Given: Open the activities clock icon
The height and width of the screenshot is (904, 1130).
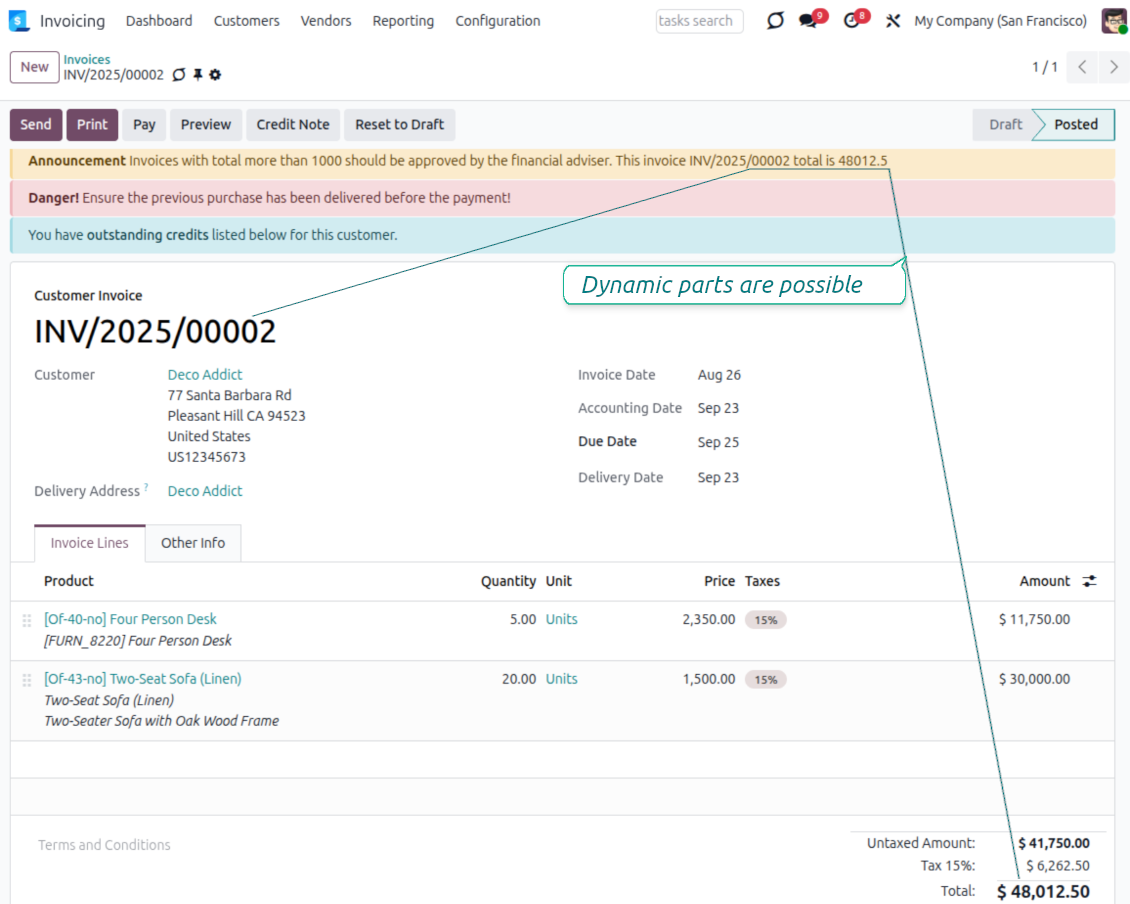Looking at the screenshot, I should tap(851, 21).
